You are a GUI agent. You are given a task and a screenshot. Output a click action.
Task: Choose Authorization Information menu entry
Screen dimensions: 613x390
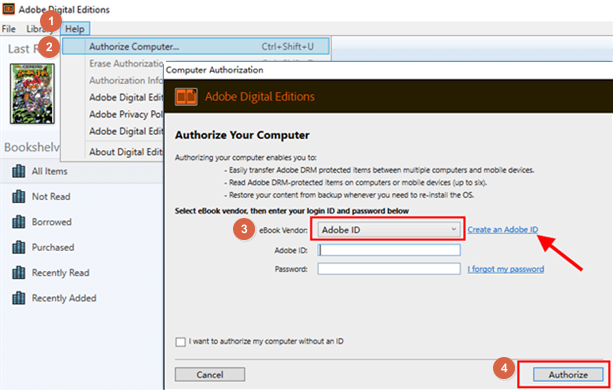(125, 81)
